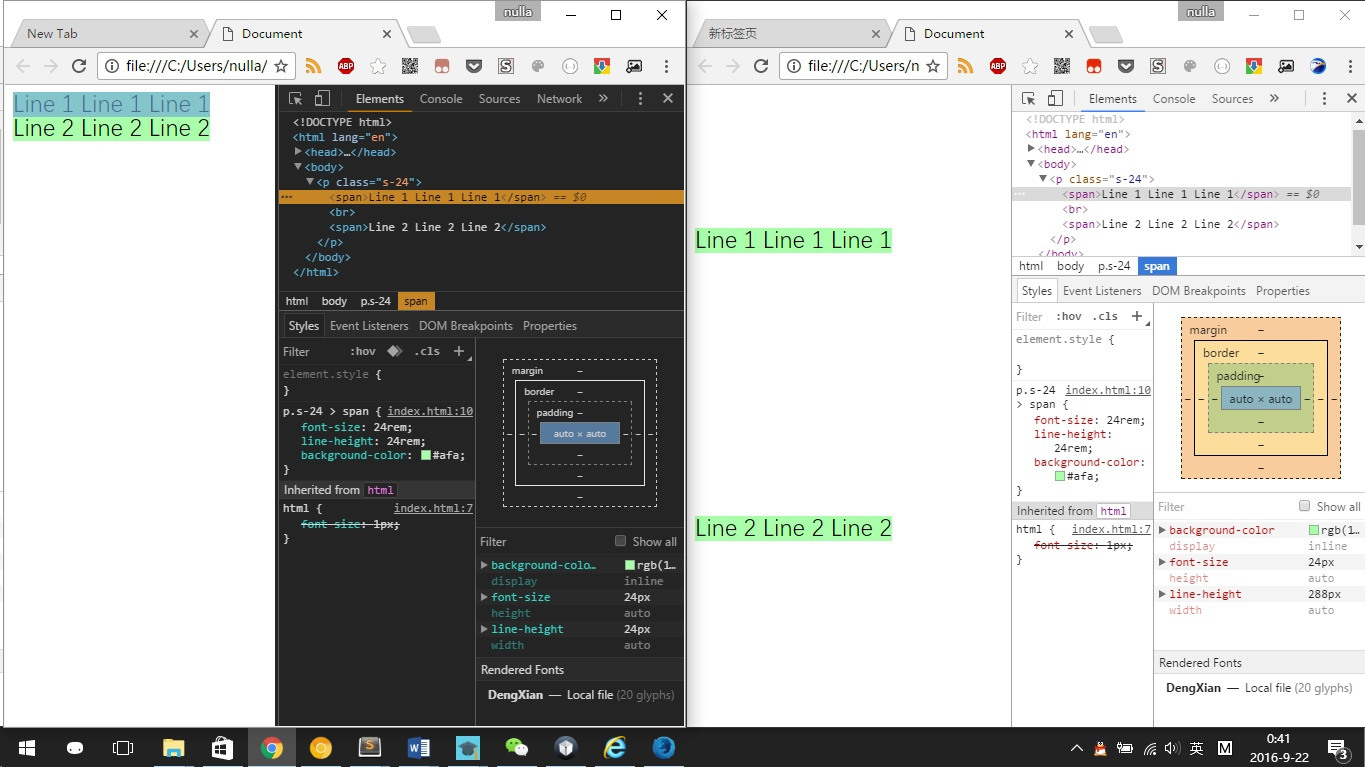Open the WeChat icon in the taskbar

pos(516,747)
